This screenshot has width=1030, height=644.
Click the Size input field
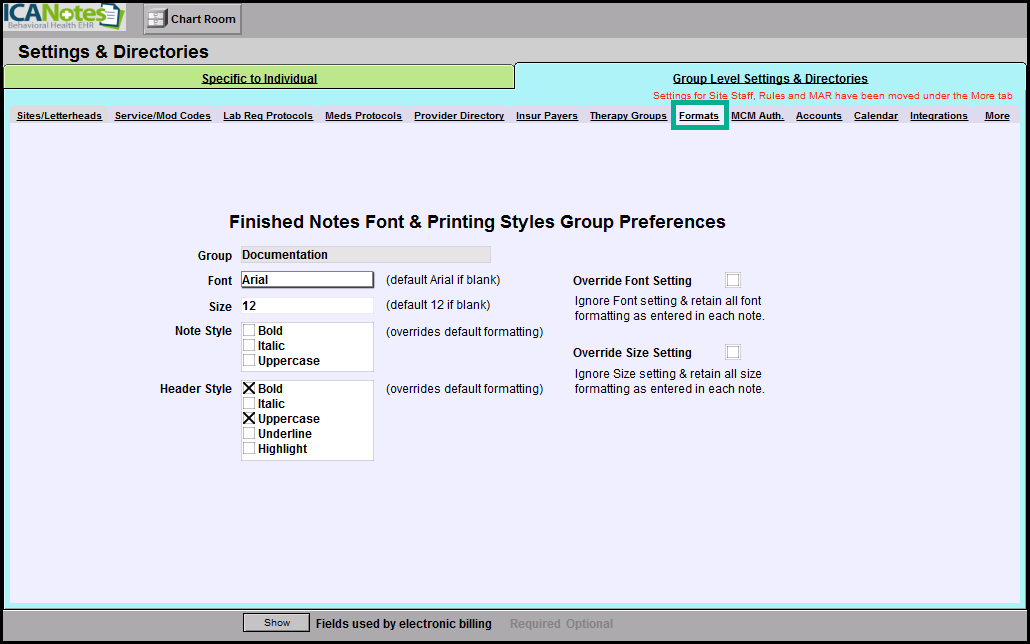click(x=307, y=306)
